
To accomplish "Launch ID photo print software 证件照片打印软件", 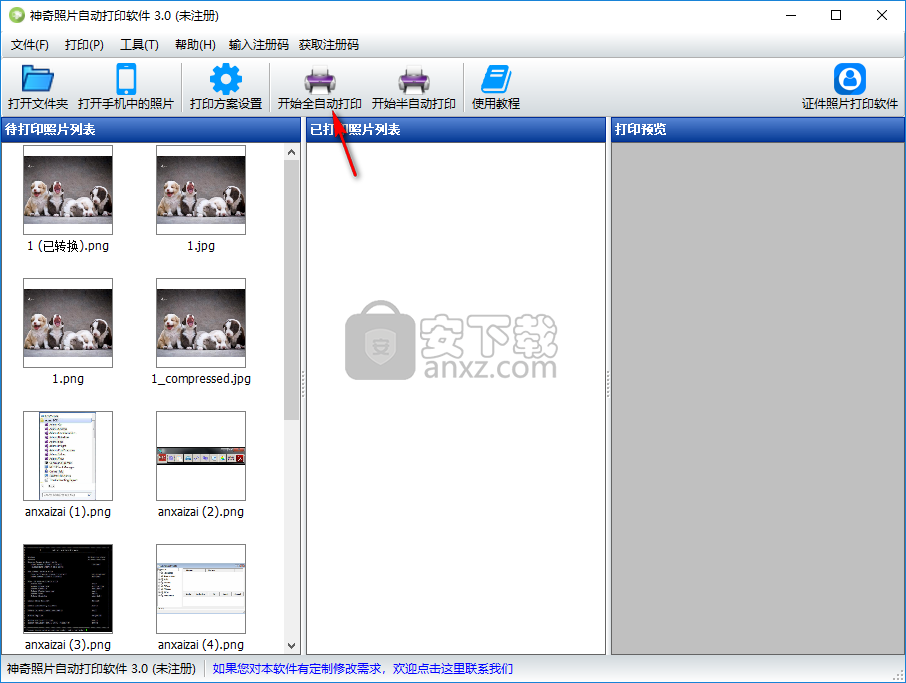I will point(849,87).
